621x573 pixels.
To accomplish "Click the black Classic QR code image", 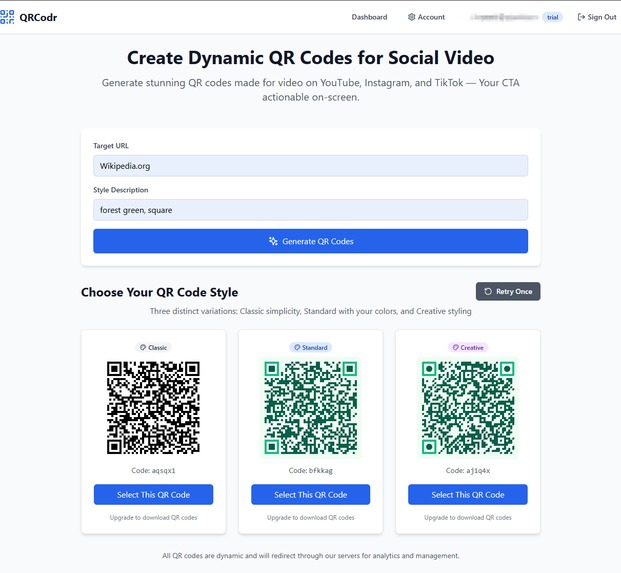I will (x=153, y=407).
